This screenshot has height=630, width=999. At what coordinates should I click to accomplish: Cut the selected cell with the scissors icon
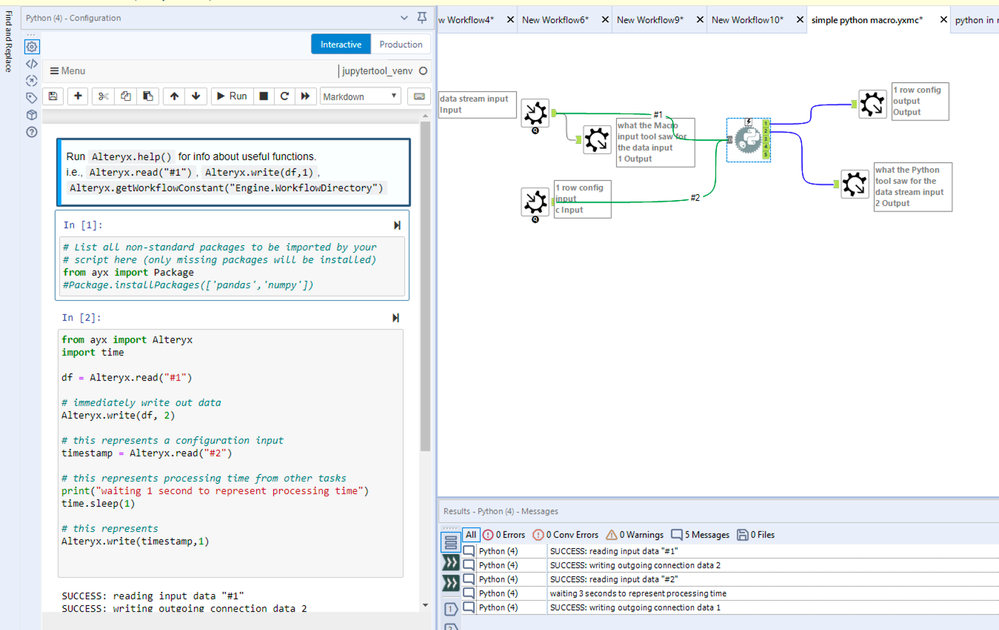tap(102, 96)
